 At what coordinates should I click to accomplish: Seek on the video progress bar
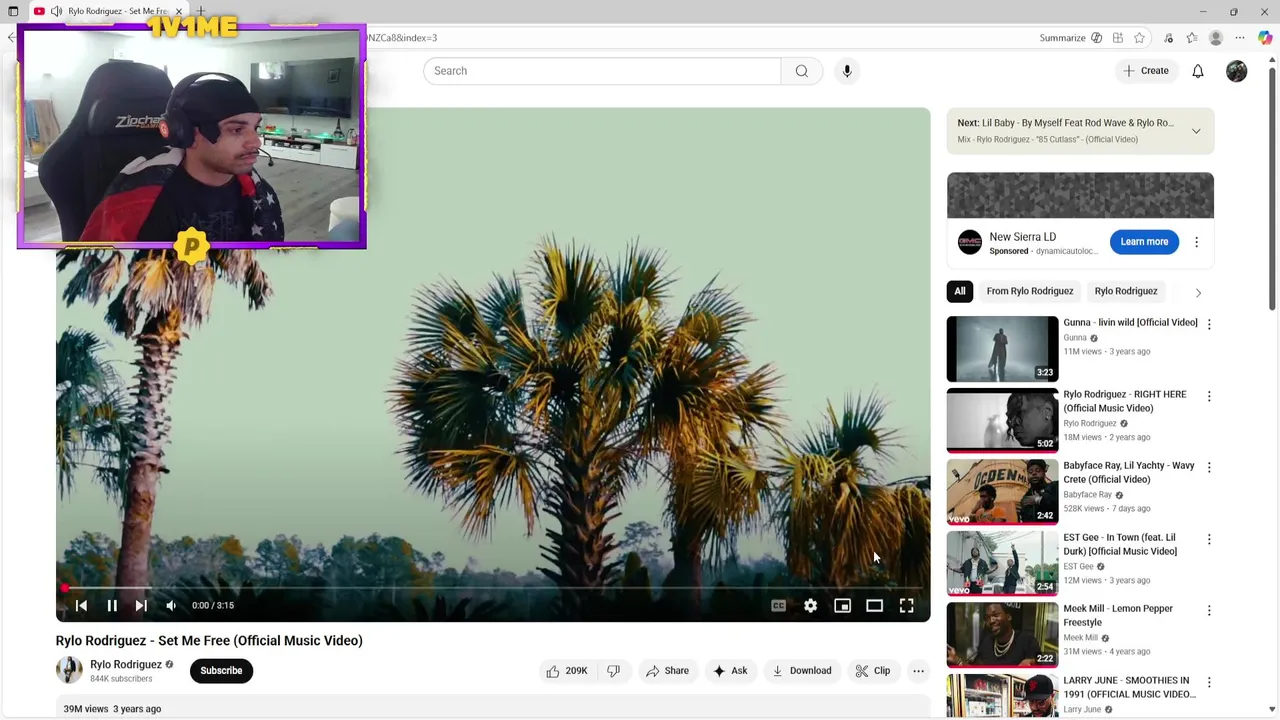(493, 588)
